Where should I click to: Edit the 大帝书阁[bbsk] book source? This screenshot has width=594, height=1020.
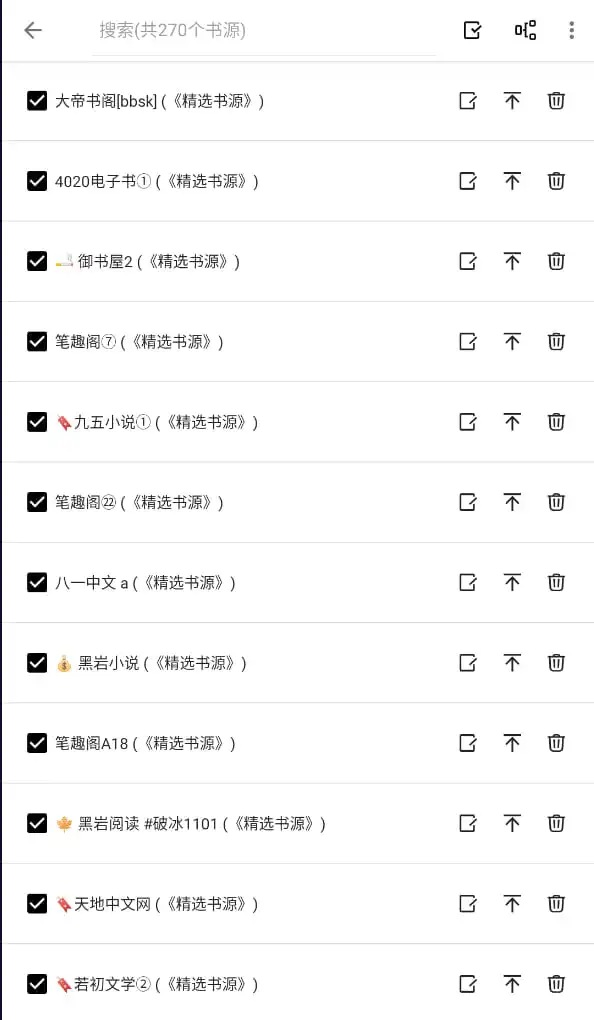(468, 101)
